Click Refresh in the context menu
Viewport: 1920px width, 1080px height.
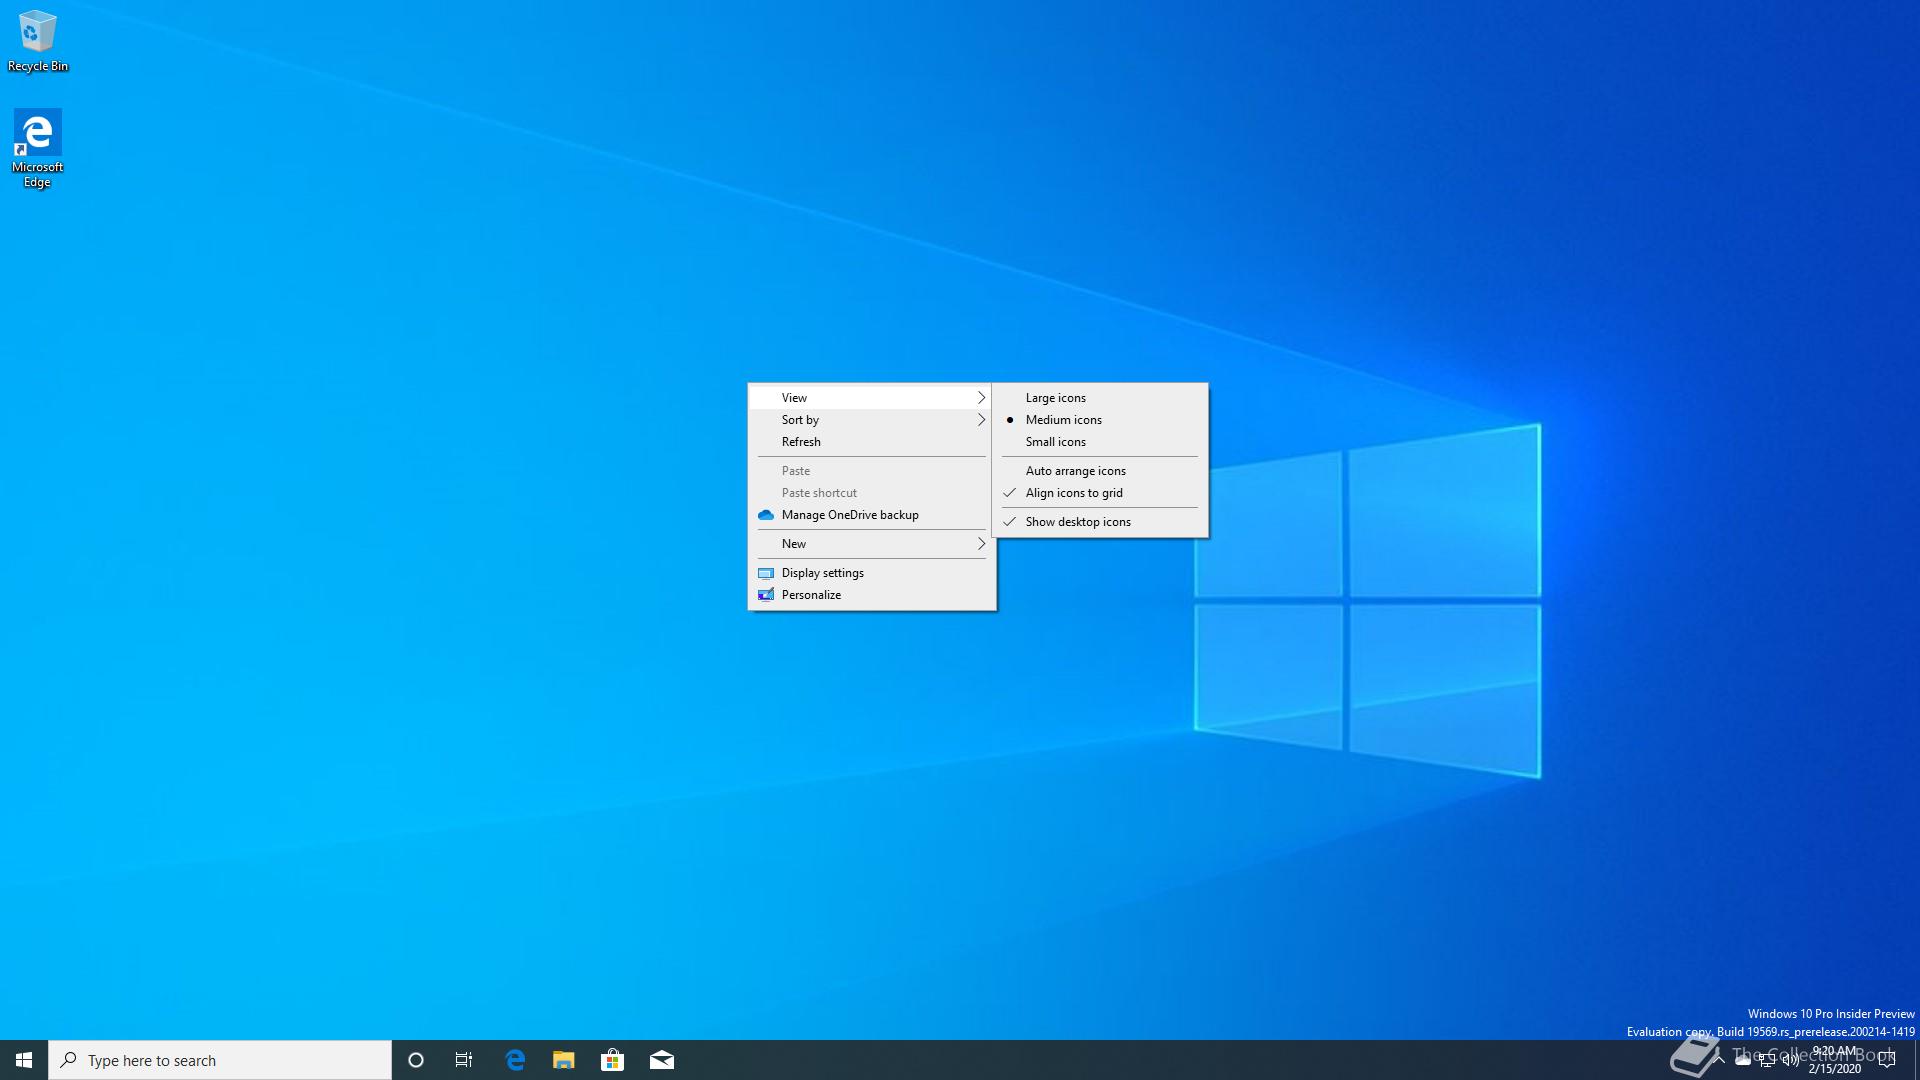(x=801, y=442)
